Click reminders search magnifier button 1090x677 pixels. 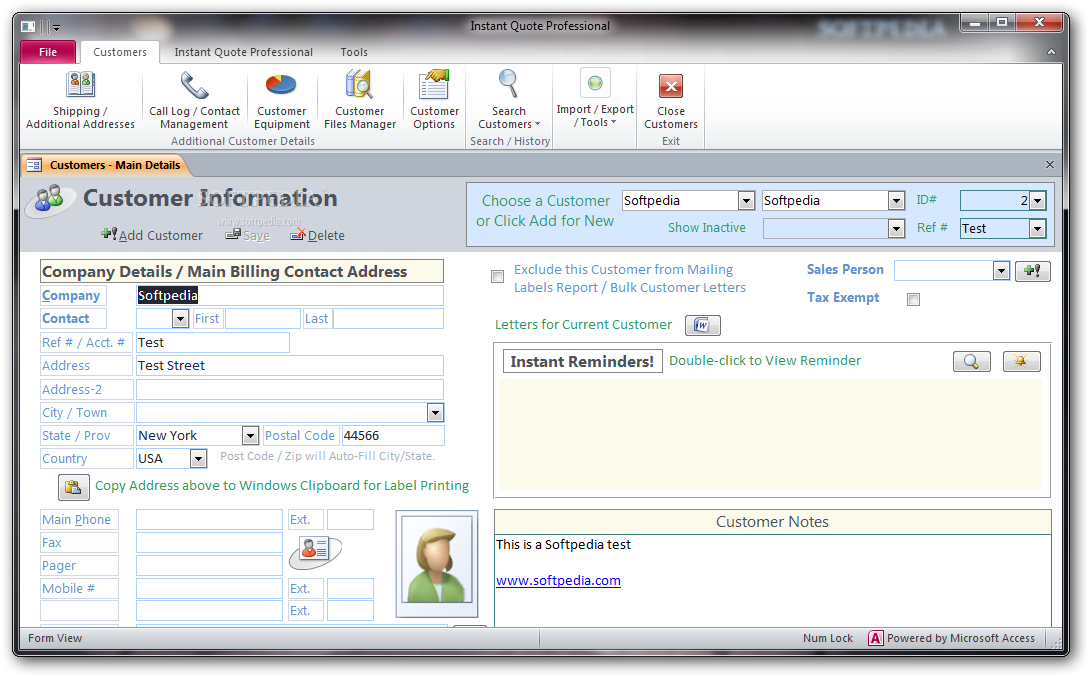tap(971, 361)
